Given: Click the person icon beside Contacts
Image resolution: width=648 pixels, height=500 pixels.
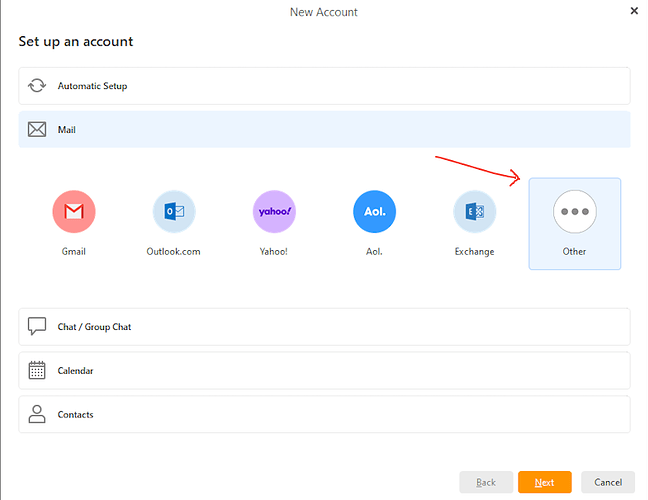Looking at the screenshot, I should 37,415.
